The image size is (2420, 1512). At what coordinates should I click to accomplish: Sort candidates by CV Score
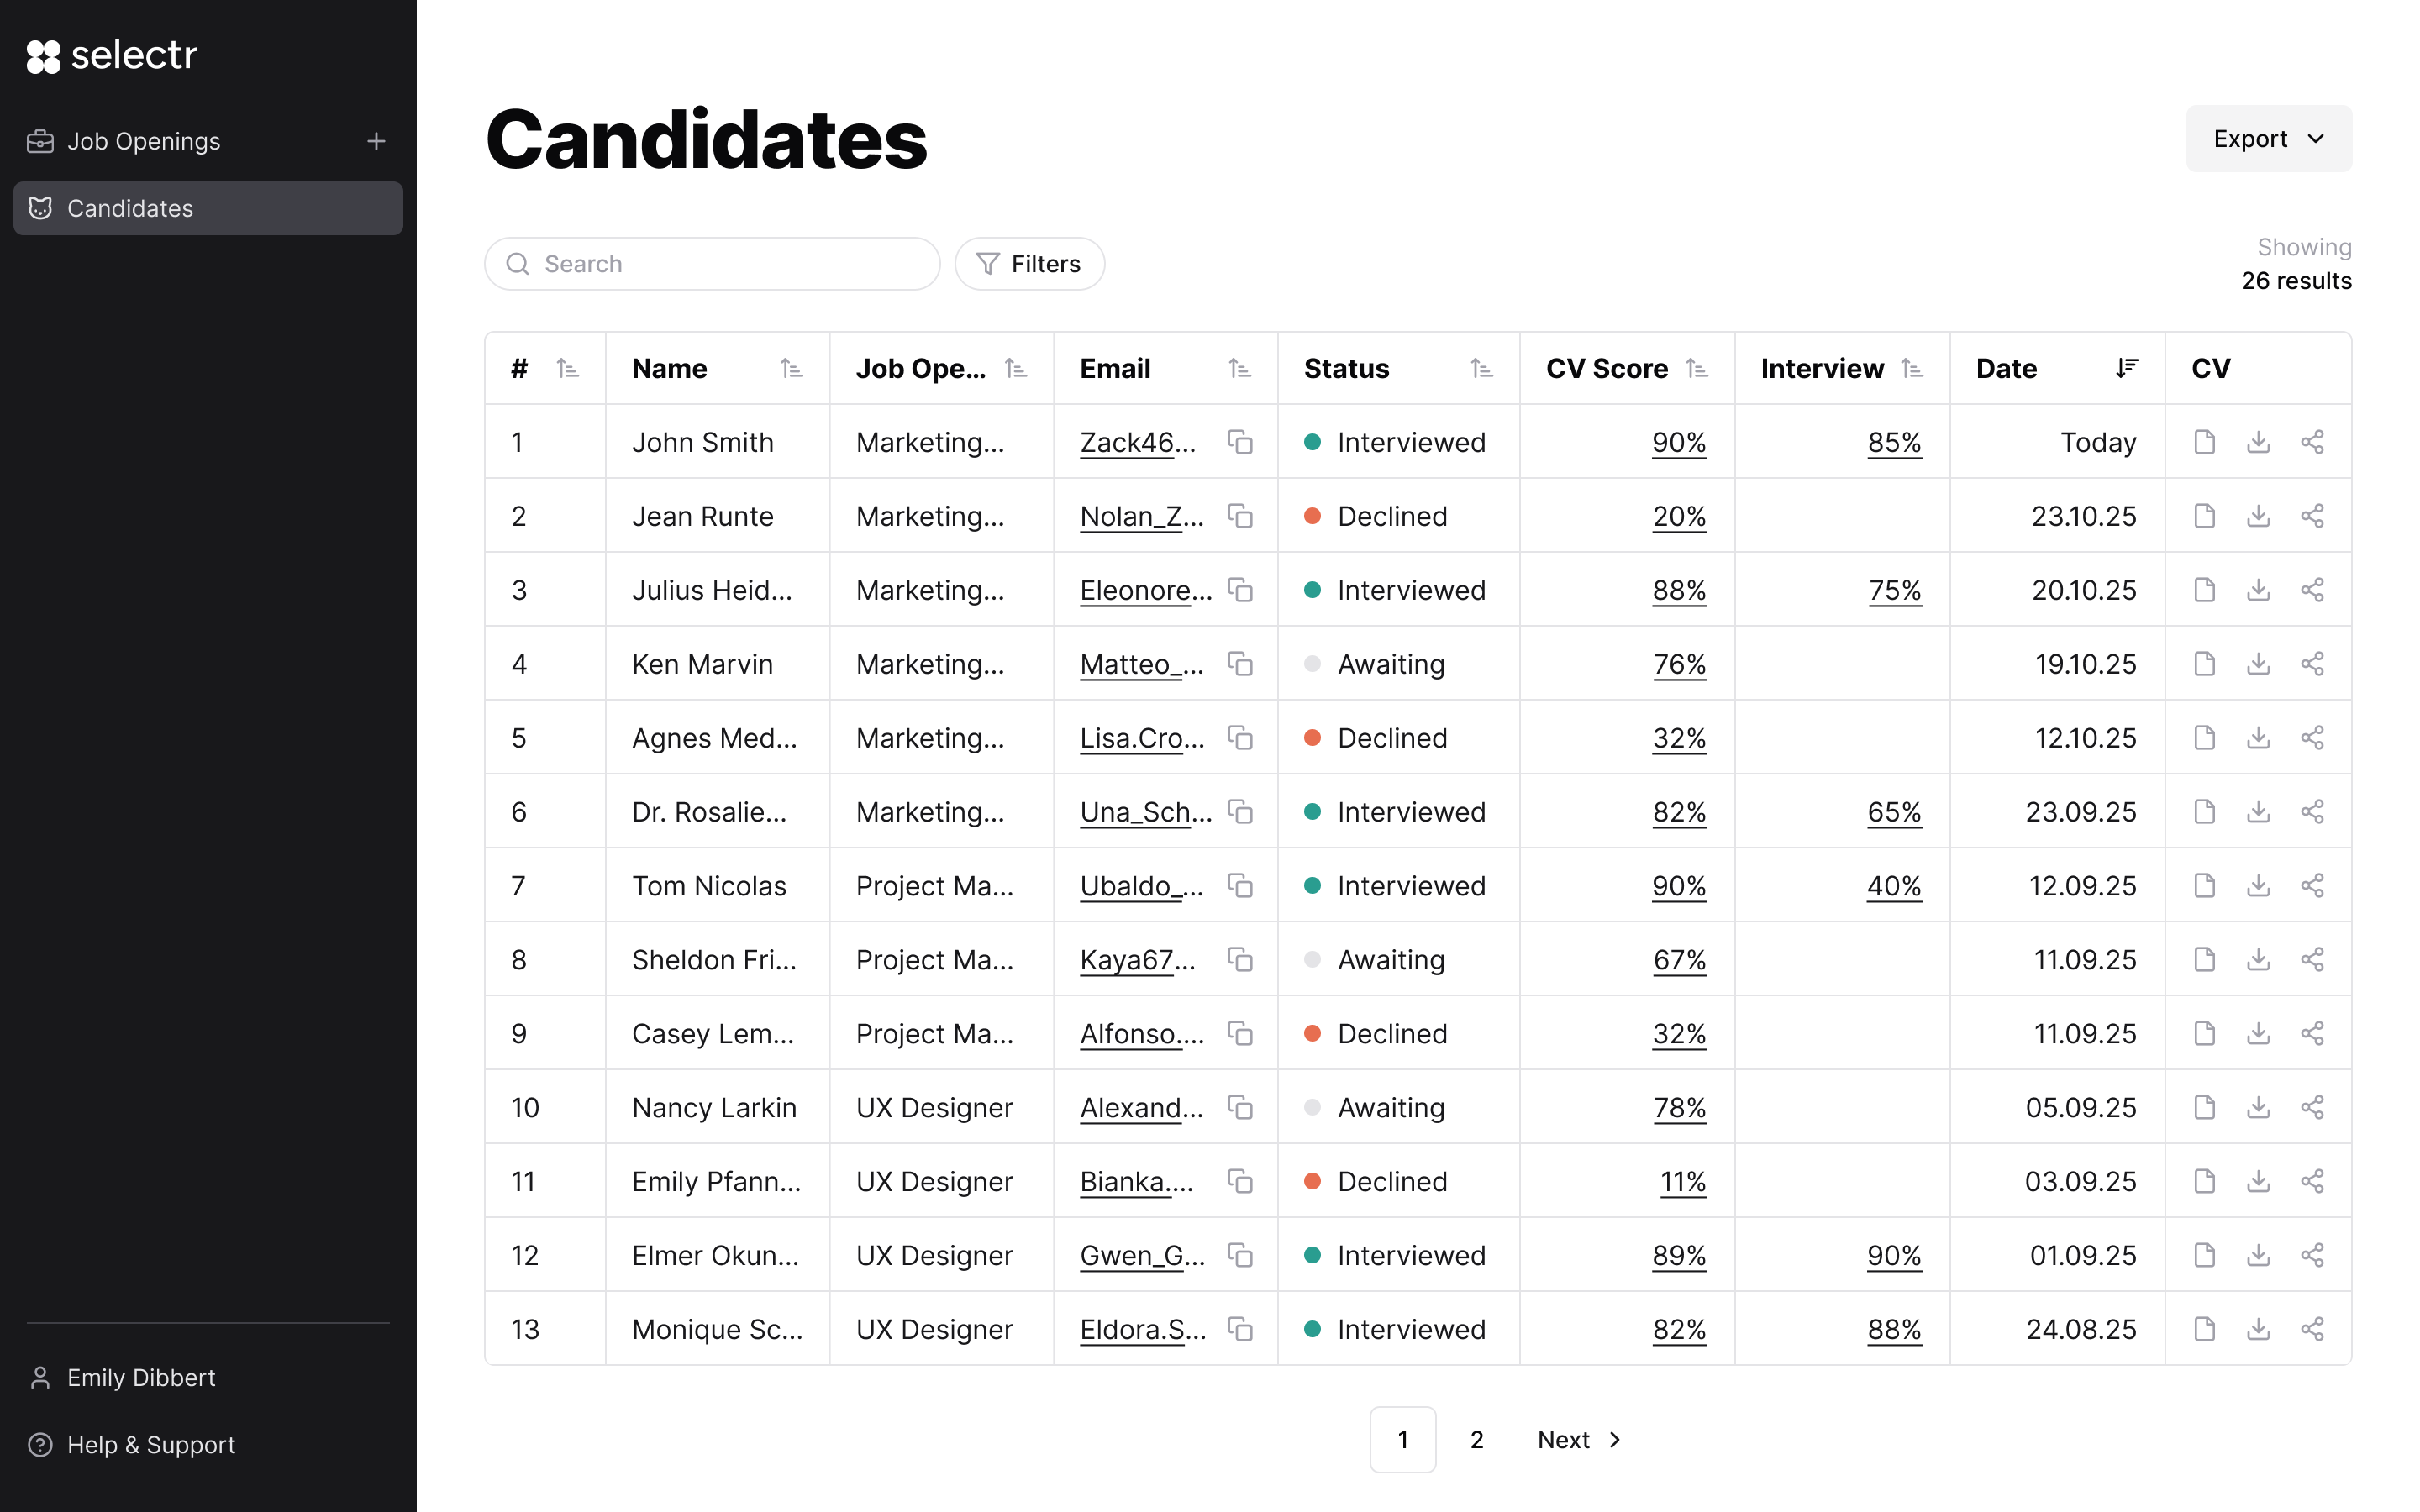[x=1696, y=369]
